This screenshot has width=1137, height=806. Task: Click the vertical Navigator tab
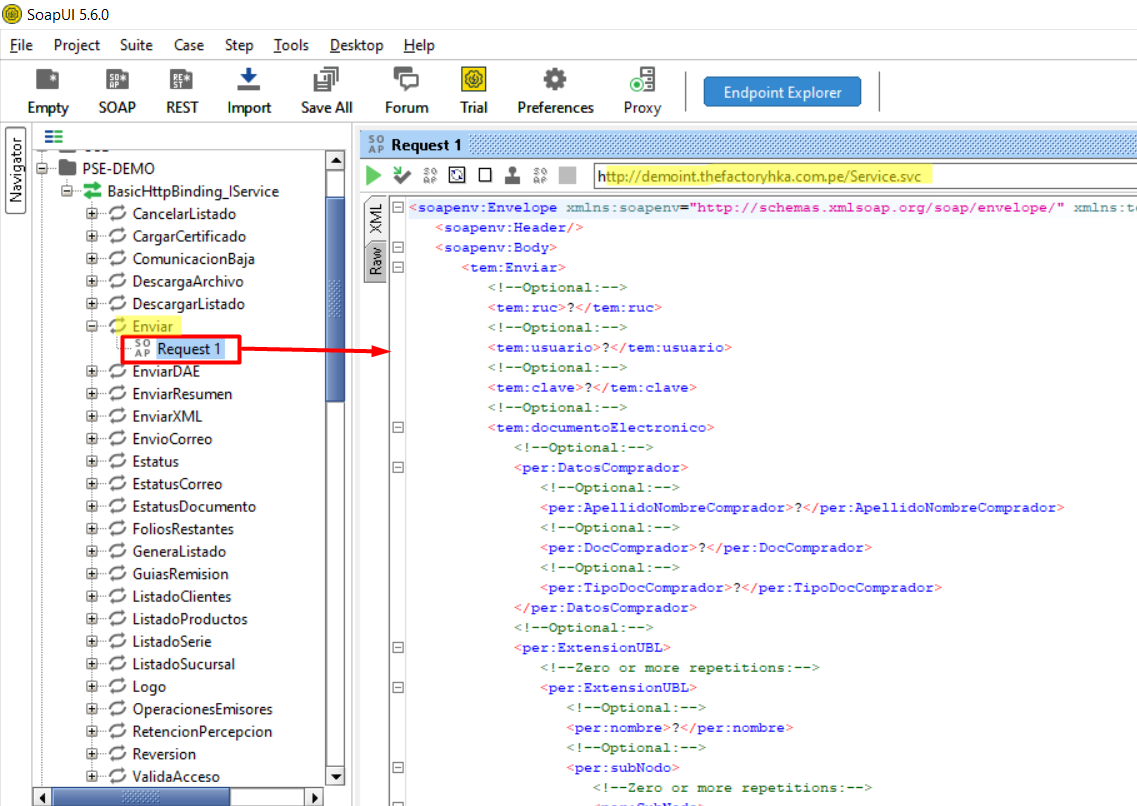tap(15, 171)
